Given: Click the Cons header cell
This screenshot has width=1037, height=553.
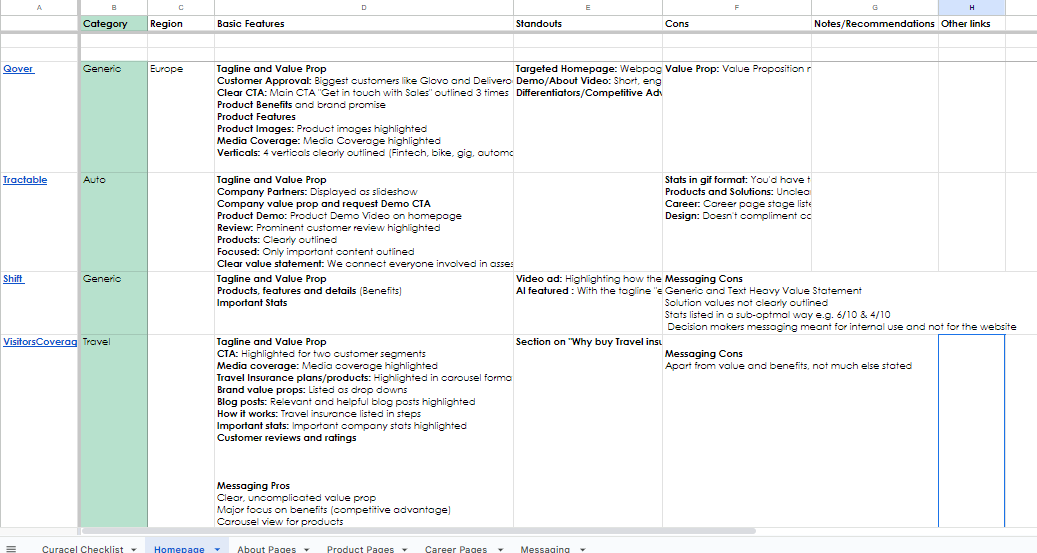Looking at the screenshot, I should [737, 24].
